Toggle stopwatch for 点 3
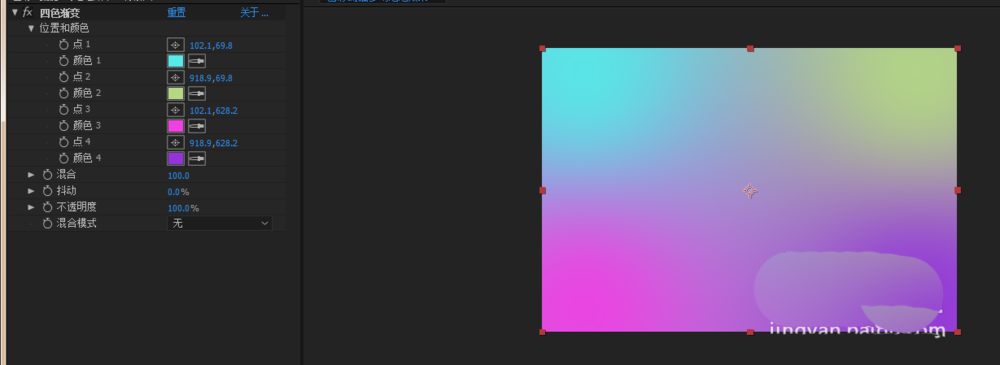Image resolution: width=1000 pixels, height=365 pixels. click(x=63, y=109)
